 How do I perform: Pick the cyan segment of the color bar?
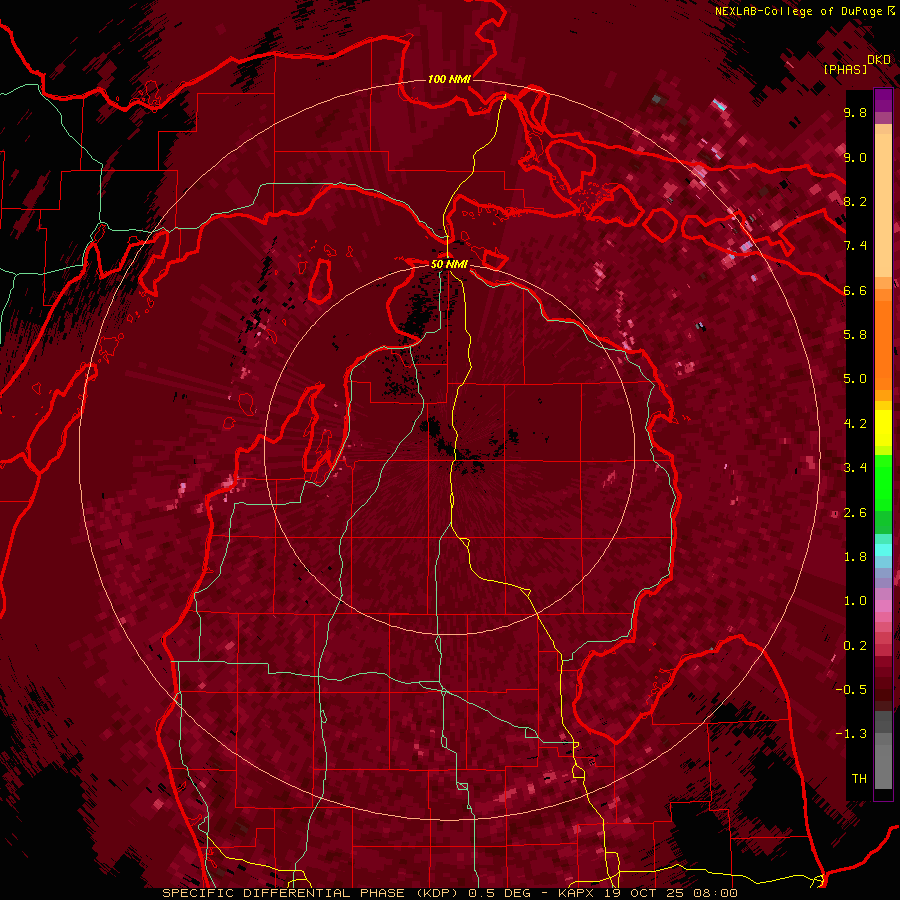click(883, 550)
